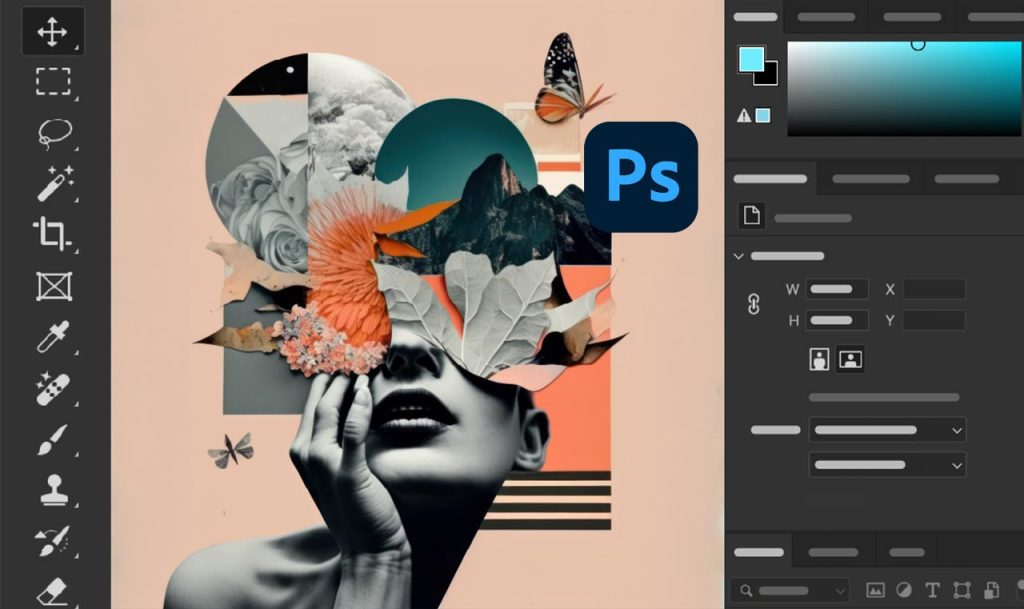
Task: Select the Brush tool
Action: click(x=53, y=439)
